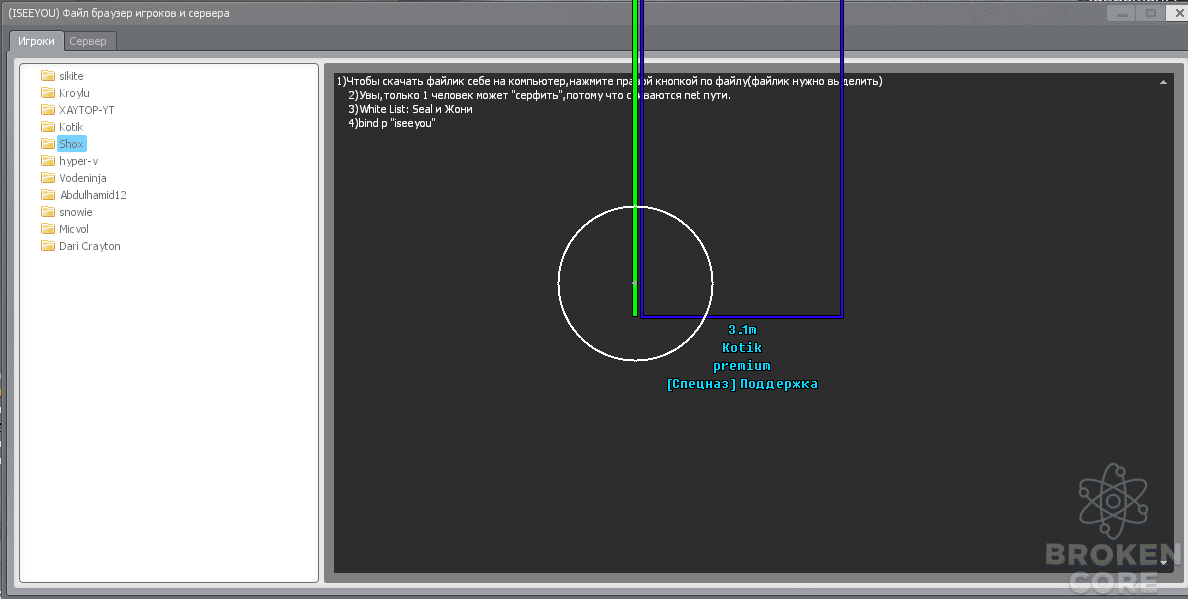Switch to the Игроки tab
Viewport: 1188px width, 599px height.
(x=36, y=41)
